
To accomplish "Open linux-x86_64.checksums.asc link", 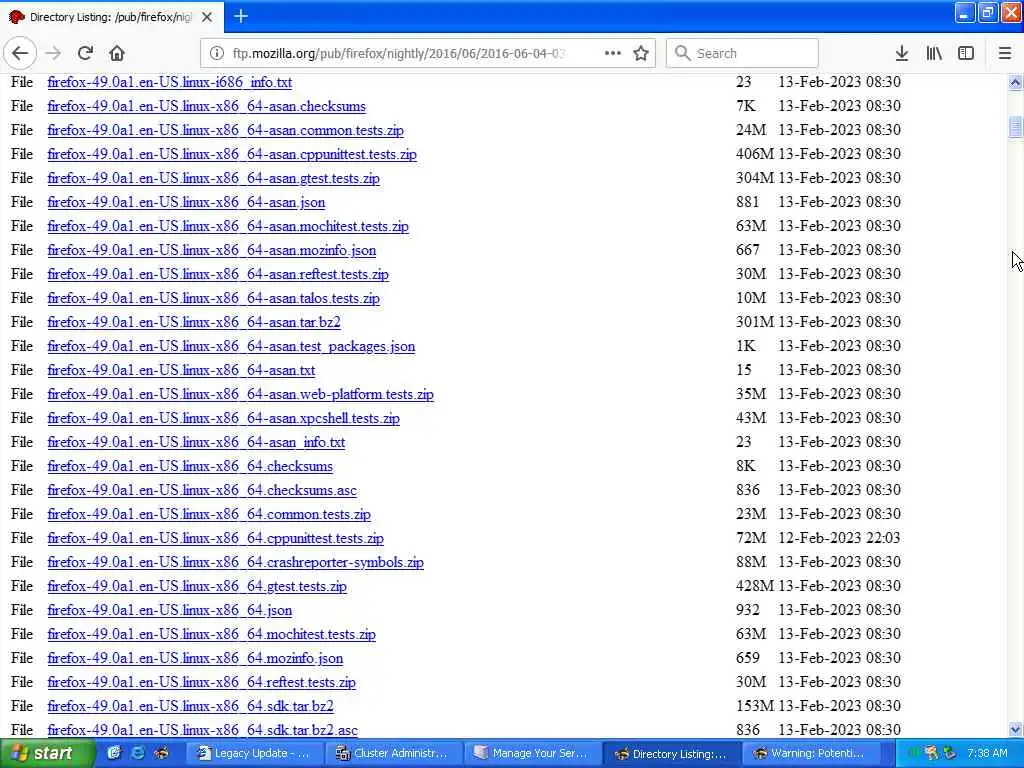I will pyautogui.click(x=202, y=490).
